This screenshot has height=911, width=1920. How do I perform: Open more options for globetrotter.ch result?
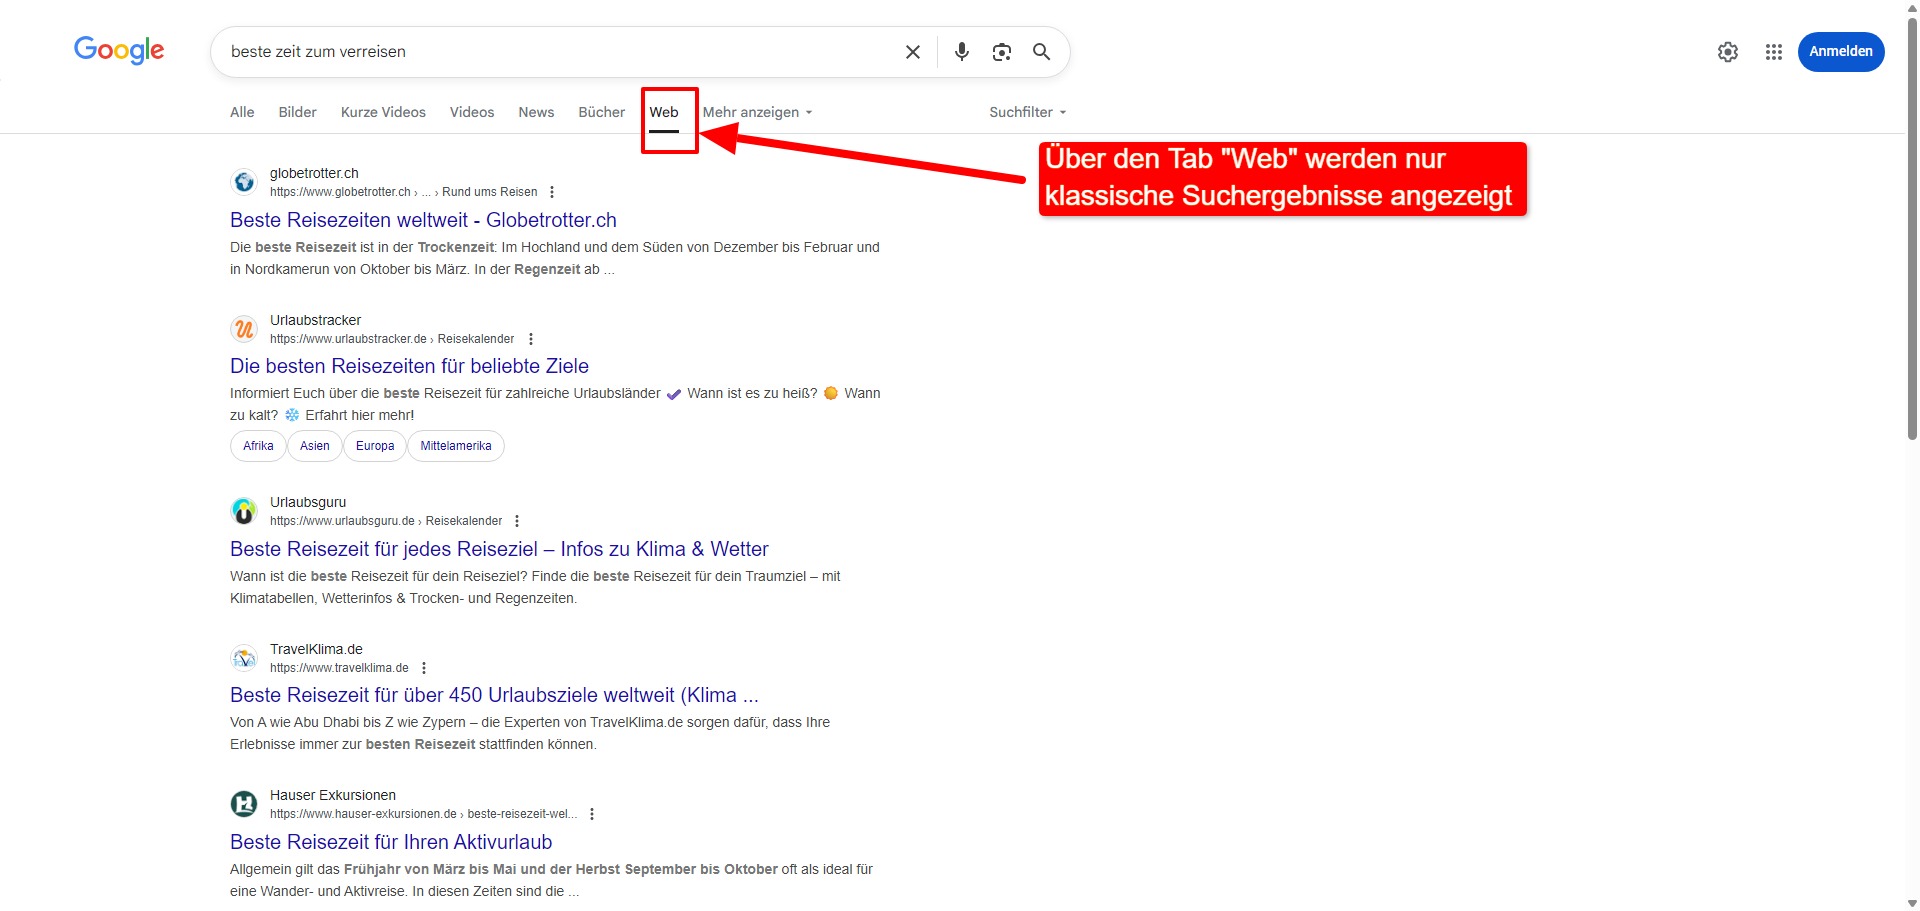point(552,192)
